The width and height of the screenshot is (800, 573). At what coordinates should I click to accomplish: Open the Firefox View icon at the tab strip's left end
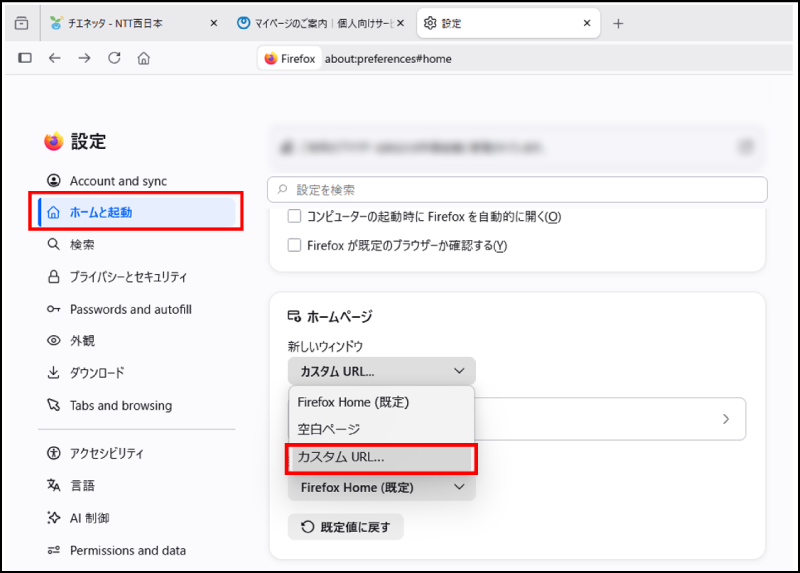pyautogui.click(x=21, y=23)
